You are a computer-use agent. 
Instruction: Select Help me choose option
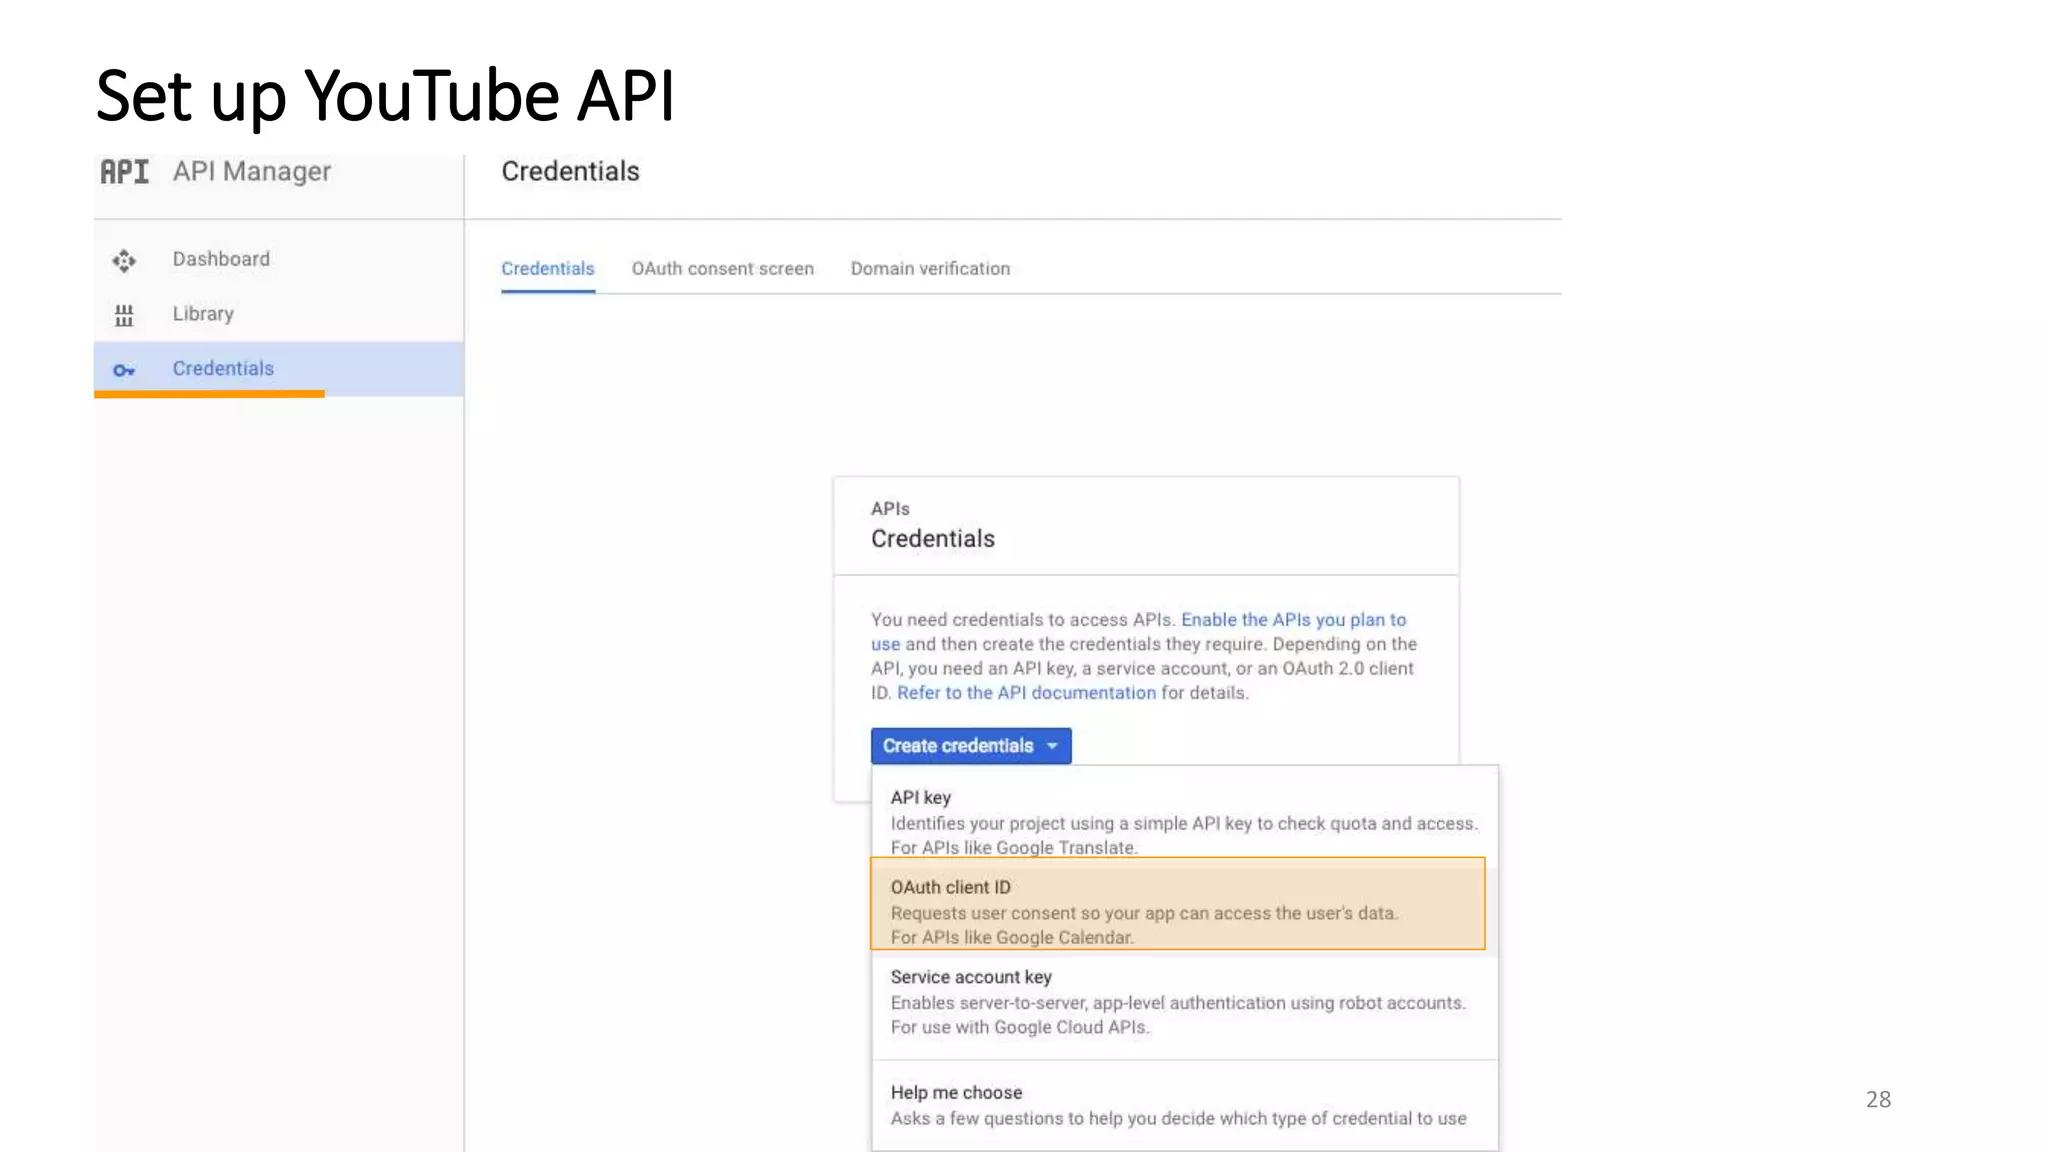1185,1105
